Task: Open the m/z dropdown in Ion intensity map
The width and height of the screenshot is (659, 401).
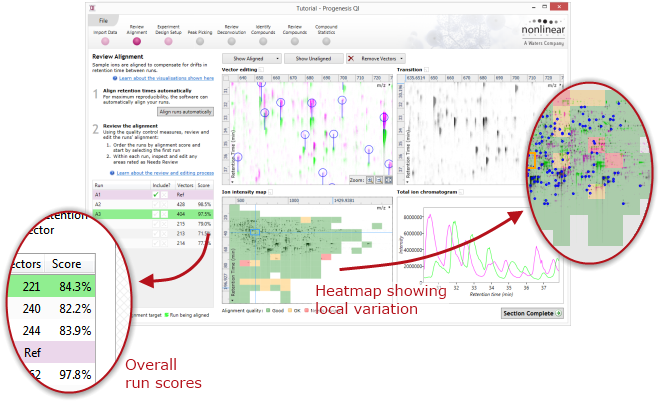Action: [390, 208]
